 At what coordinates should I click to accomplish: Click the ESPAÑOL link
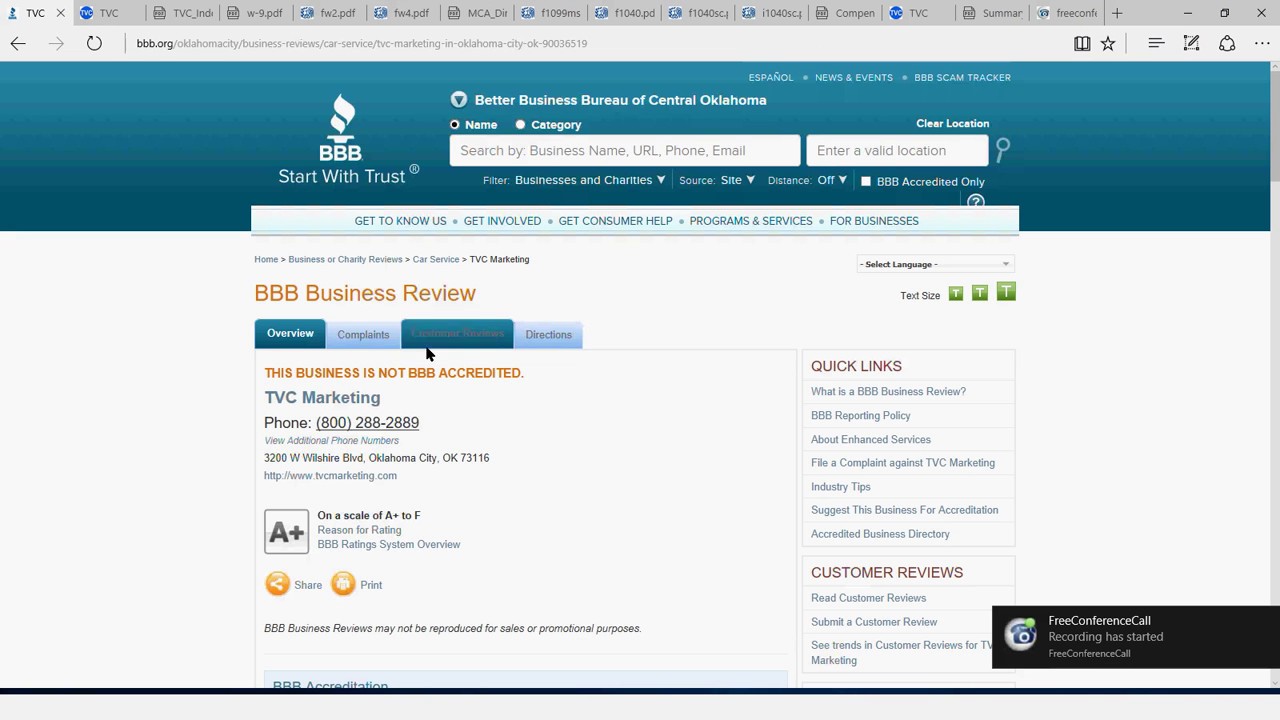coord(771,77)
